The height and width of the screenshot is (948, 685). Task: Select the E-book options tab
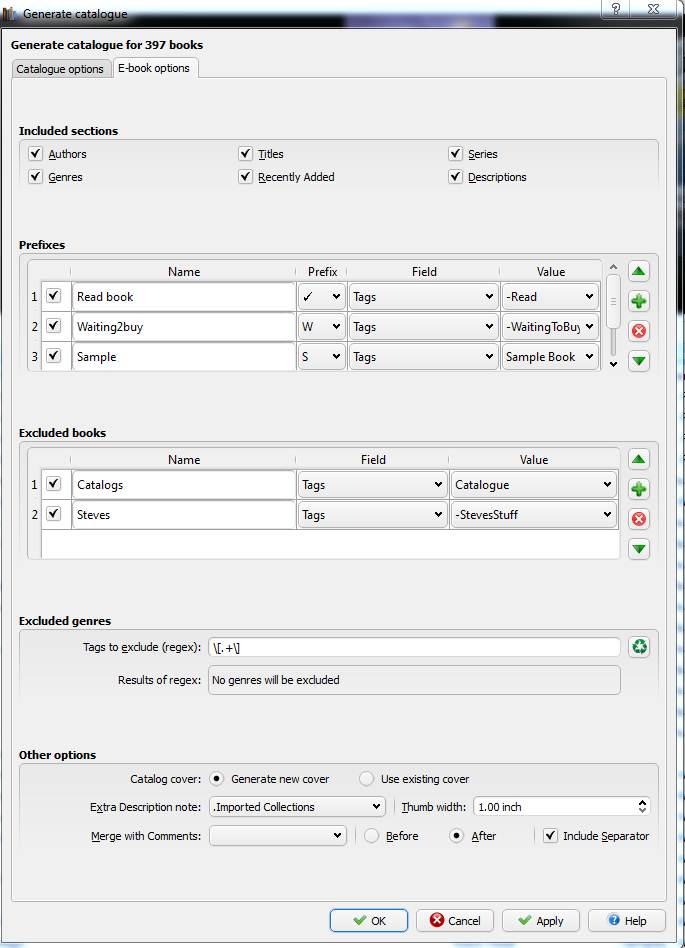click(x=154, y=68)
